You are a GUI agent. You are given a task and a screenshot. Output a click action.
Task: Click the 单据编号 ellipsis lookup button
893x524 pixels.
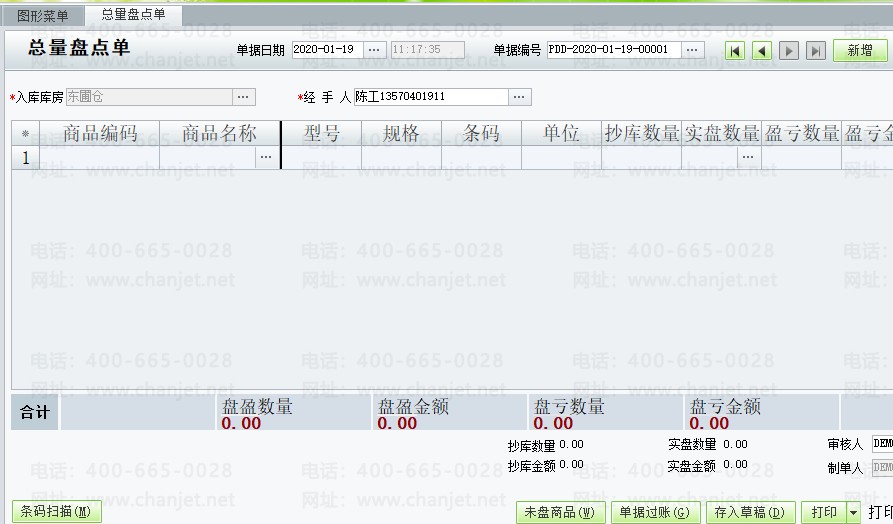(x=693, y=49)
